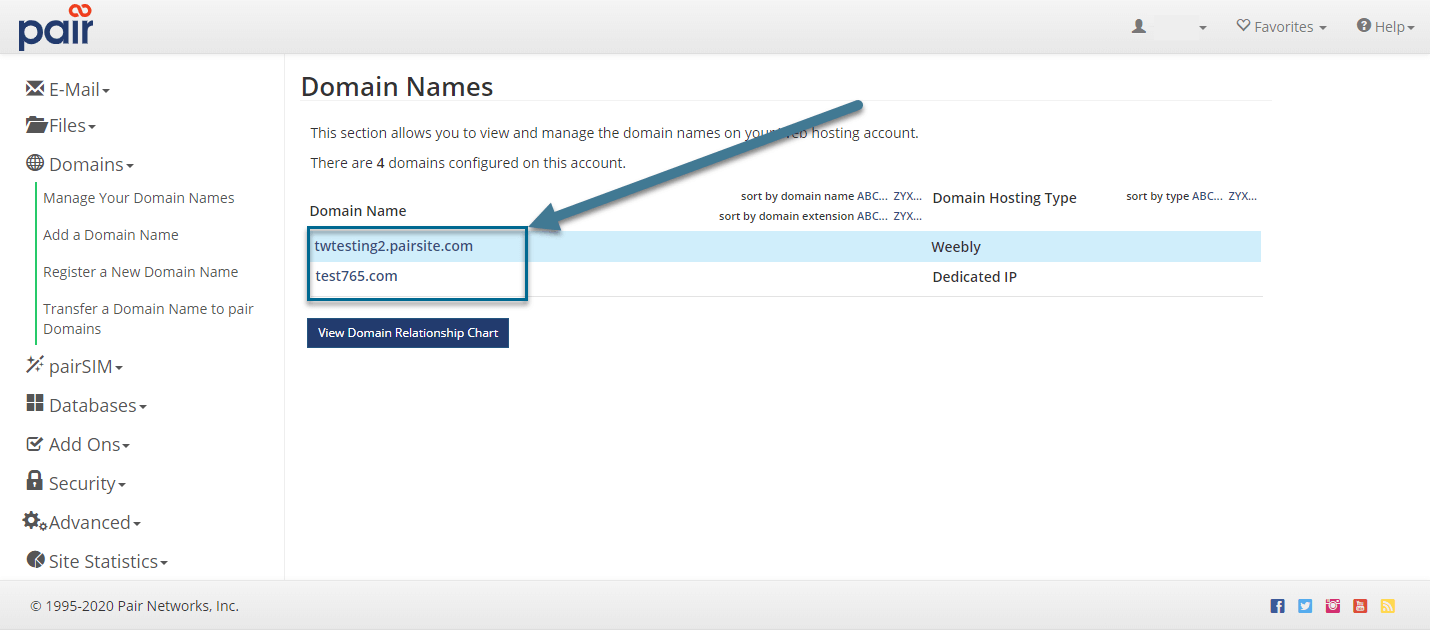Choose Register a New Domain Name
Image resolution: width=1430 pixels, height=630 pixels.
(x=141, y=272)
